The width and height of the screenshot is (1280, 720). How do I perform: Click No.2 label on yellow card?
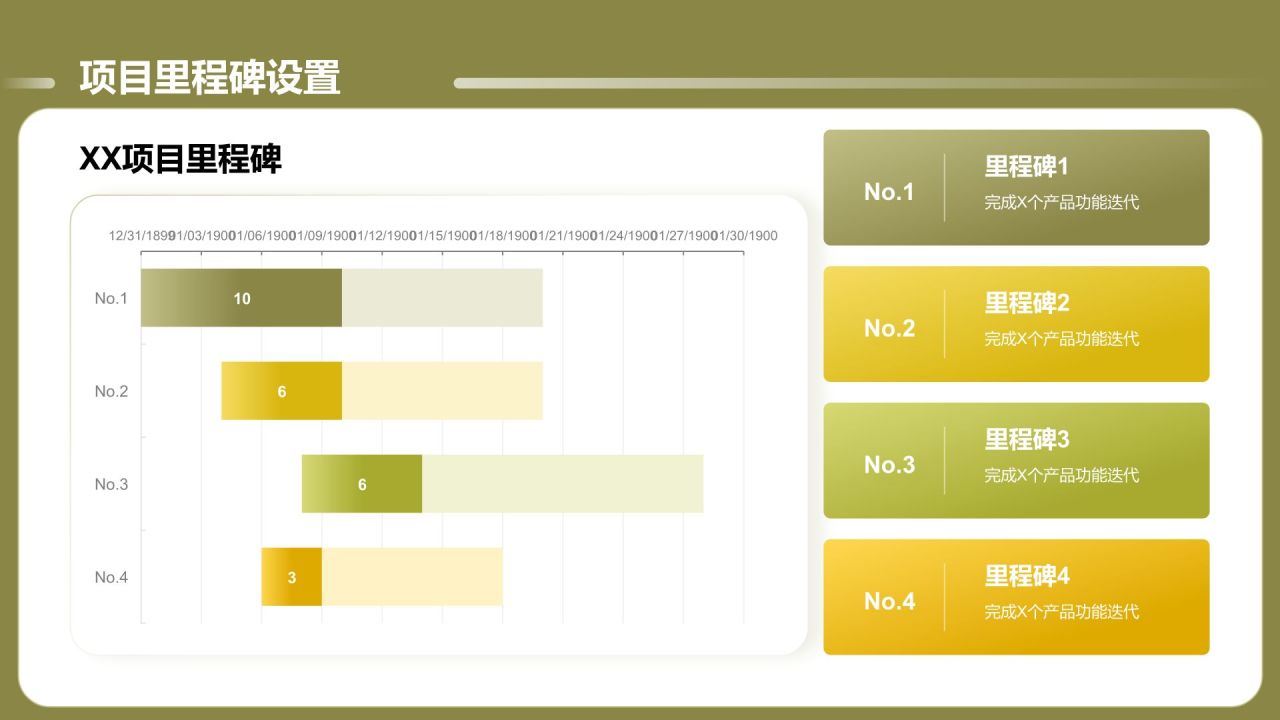point(889,328)
